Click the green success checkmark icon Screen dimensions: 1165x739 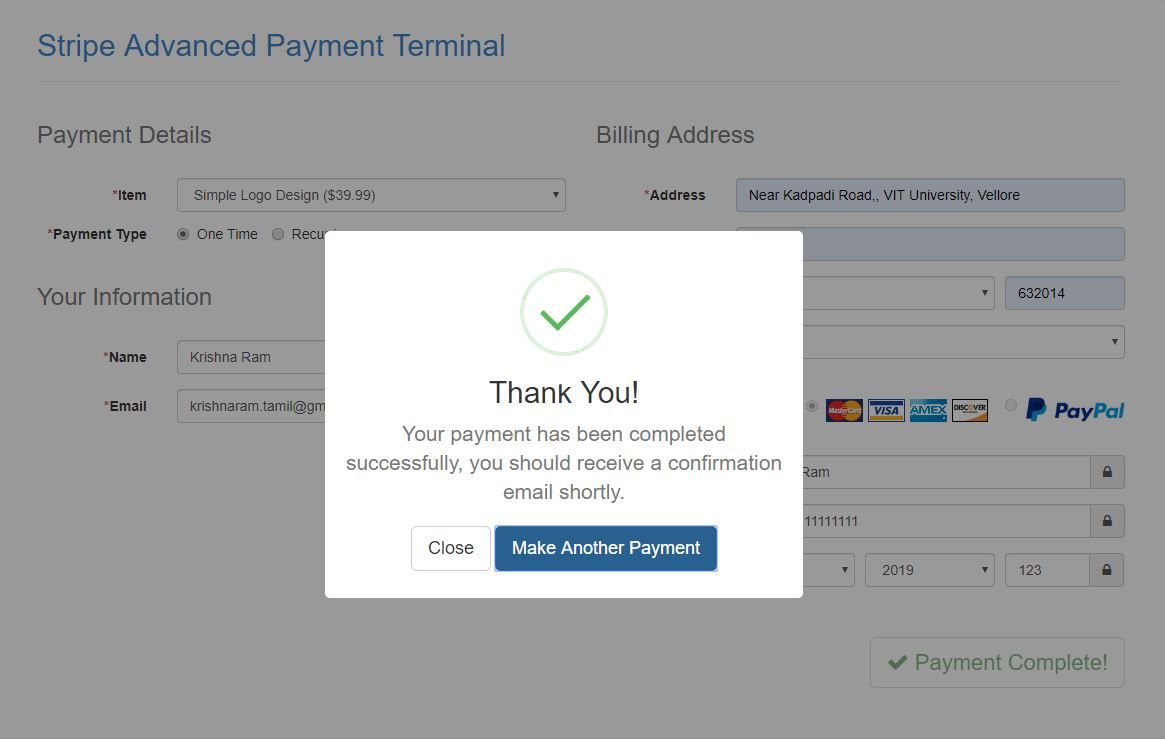pos(564,312)
